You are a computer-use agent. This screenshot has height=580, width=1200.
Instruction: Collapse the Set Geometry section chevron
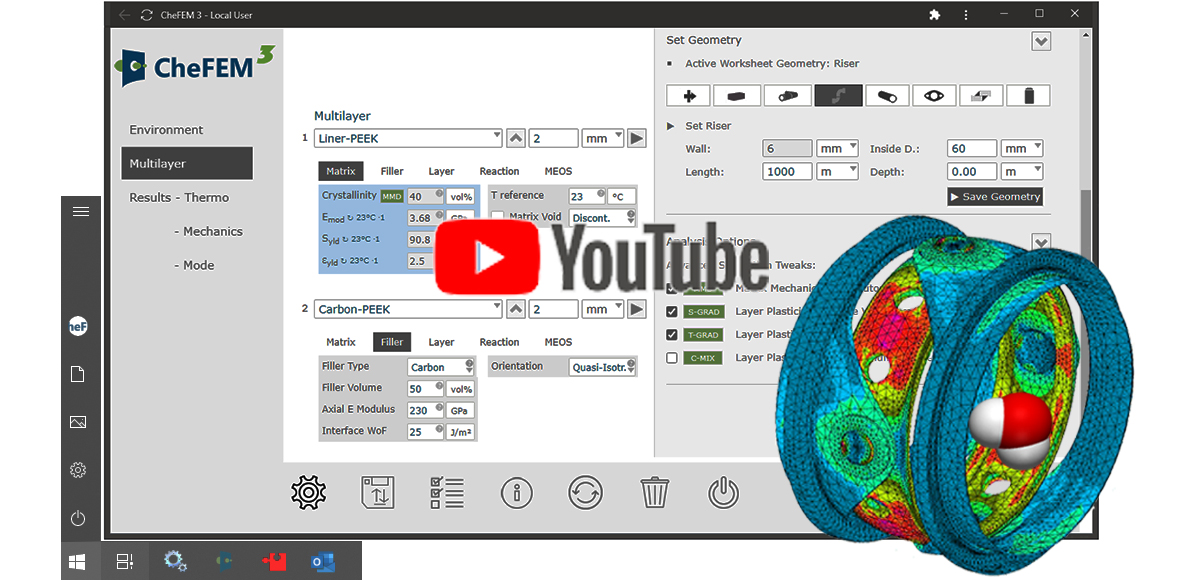[x=1042, y=41]
